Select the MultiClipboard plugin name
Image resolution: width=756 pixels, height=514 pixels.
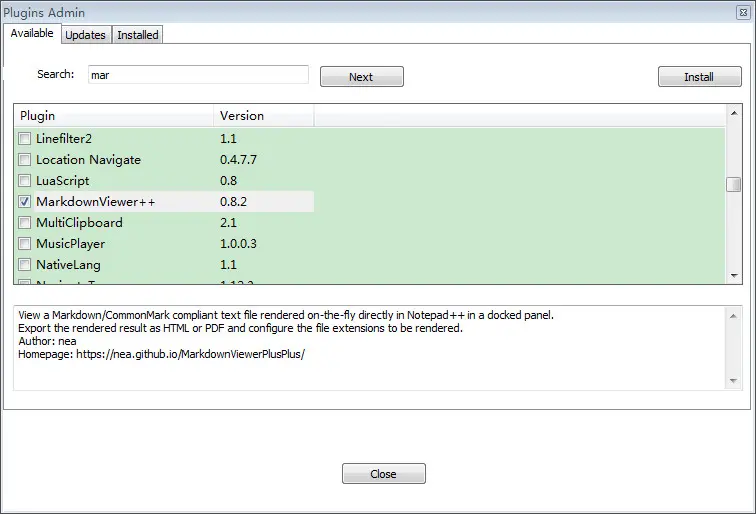(x=80, y=223)
